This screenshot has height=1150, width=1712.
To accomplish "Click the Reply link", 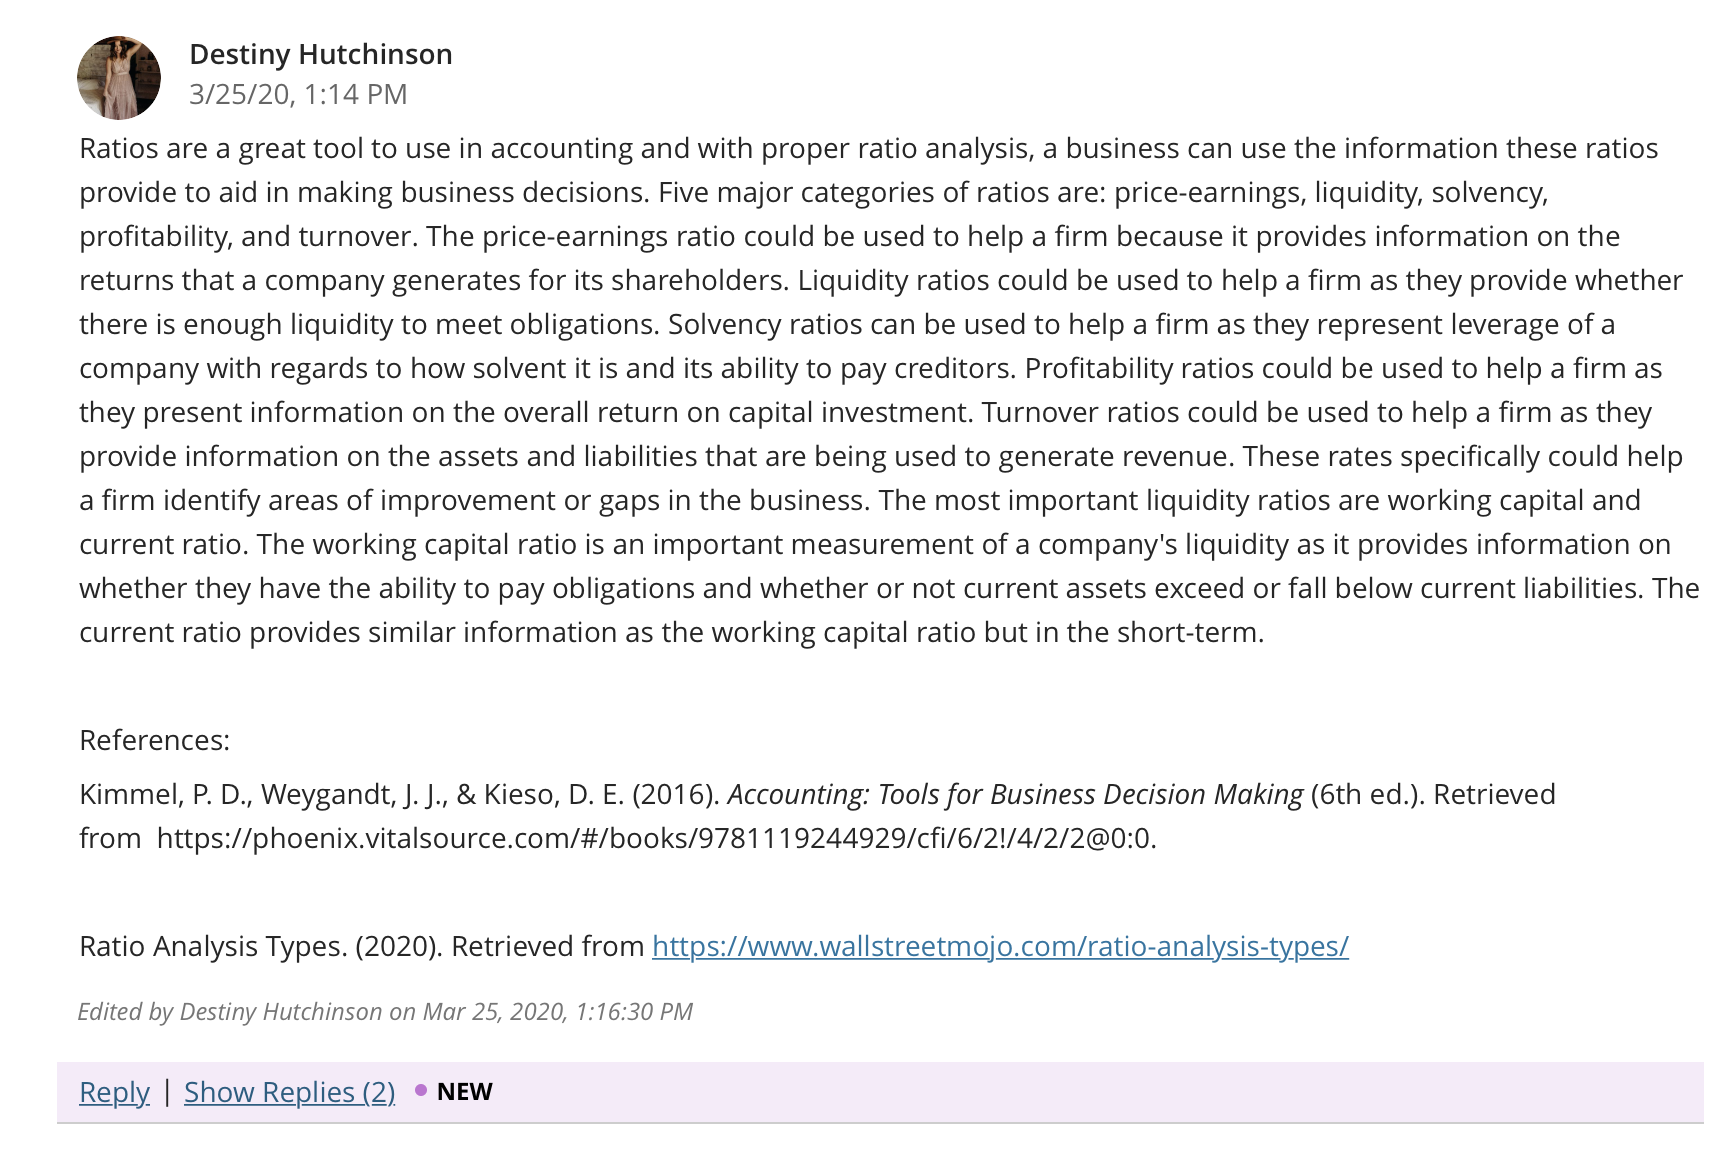I will (114, 1092).
